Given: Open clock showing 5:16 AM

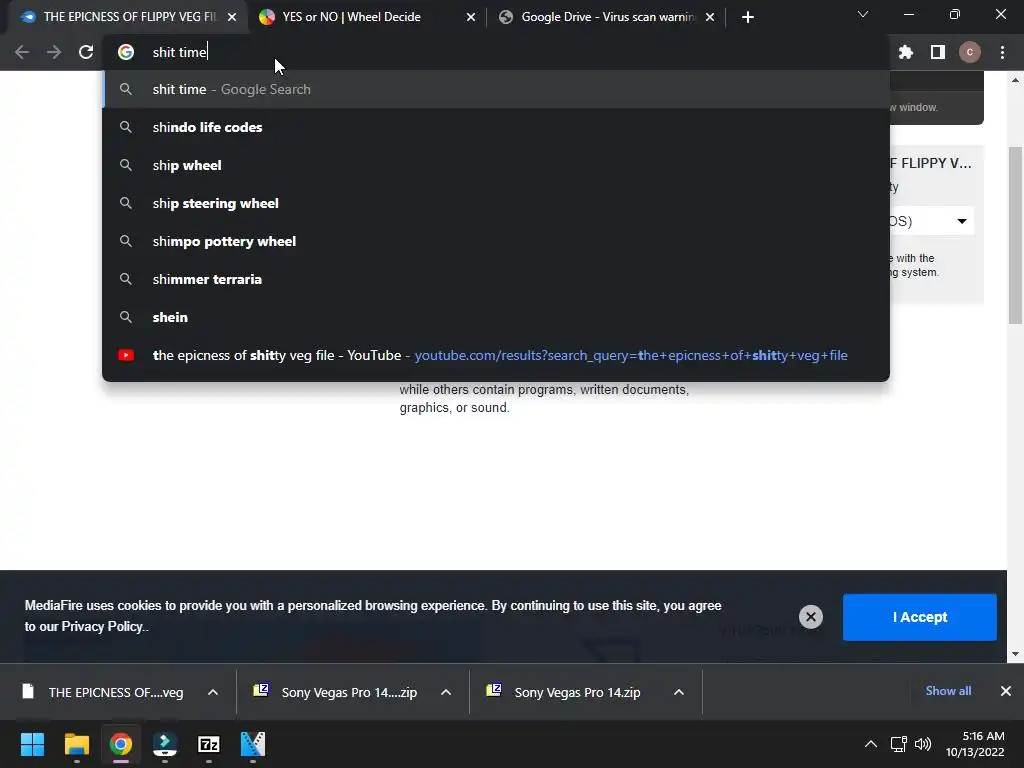Looking at the screenshot, I should point(976,744).
